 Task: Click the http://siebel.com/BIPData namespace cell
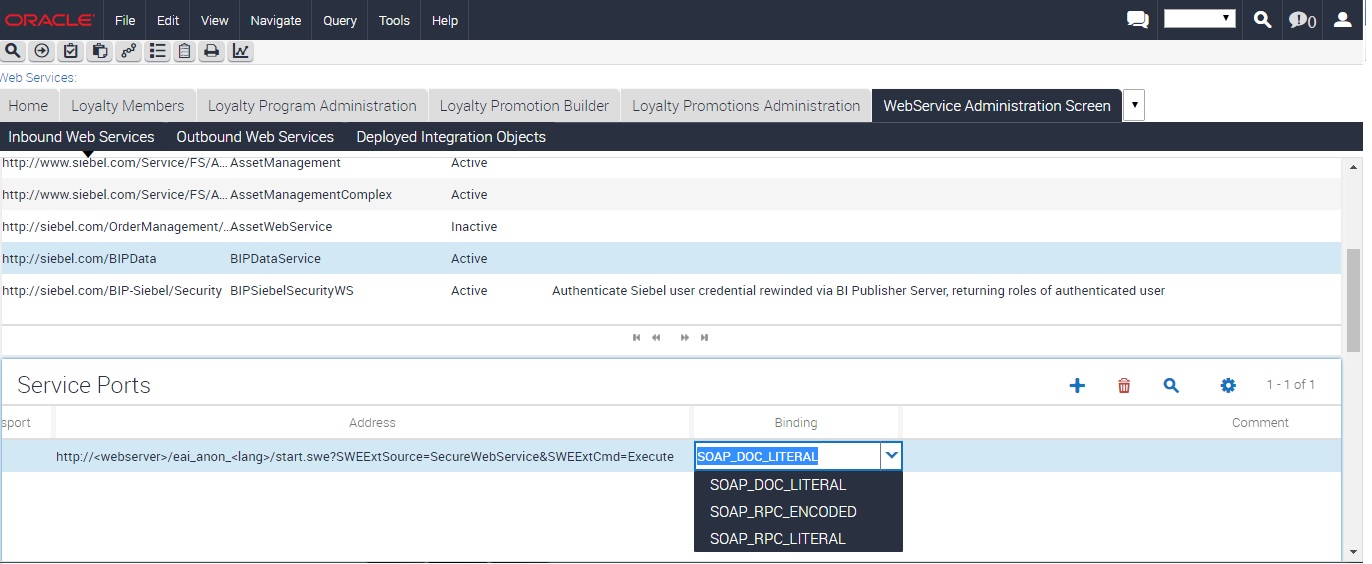point(80,259)
